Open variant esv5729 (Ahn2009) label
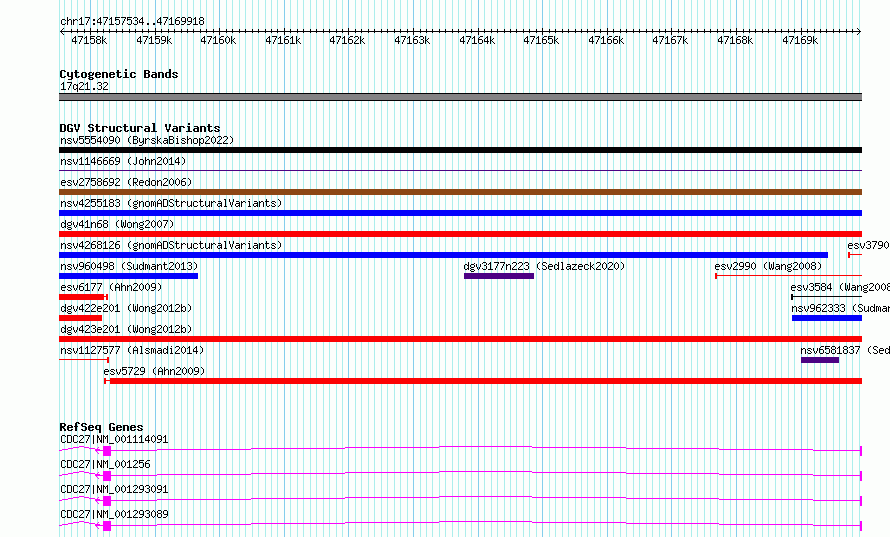 (154, 371)
